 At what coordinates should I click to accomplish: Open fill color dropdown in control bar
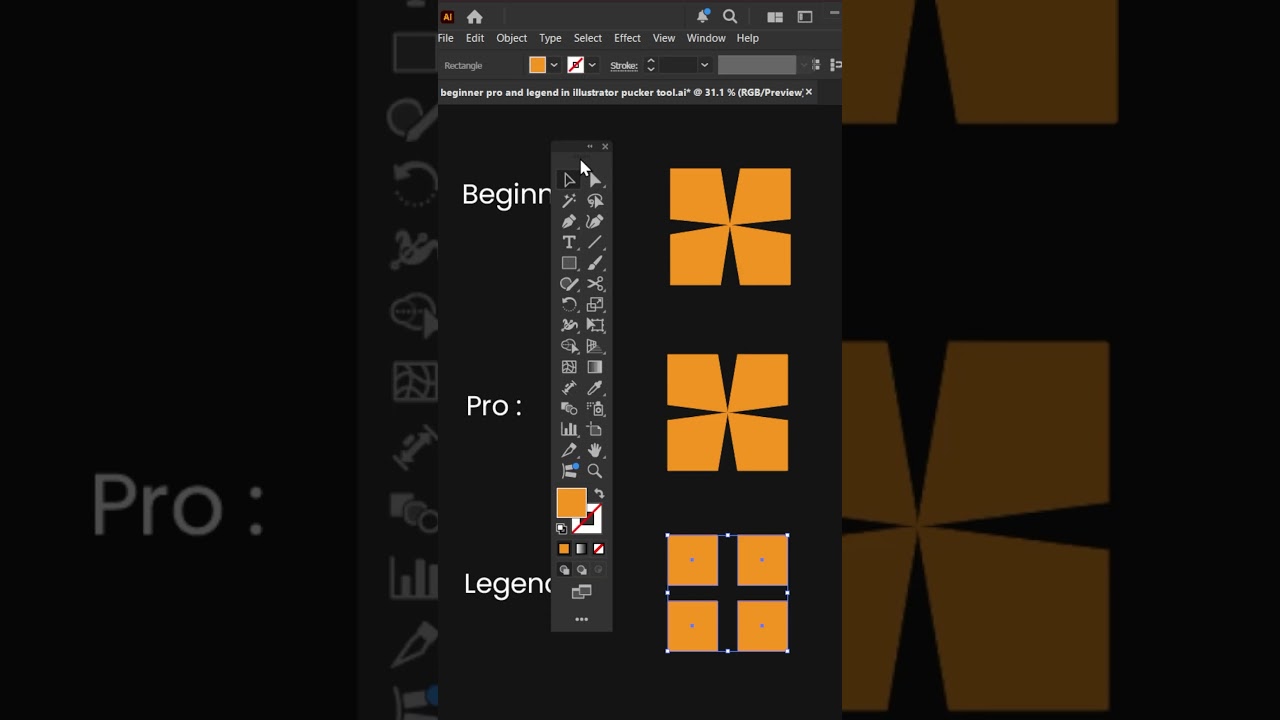(x=554, y=65)
